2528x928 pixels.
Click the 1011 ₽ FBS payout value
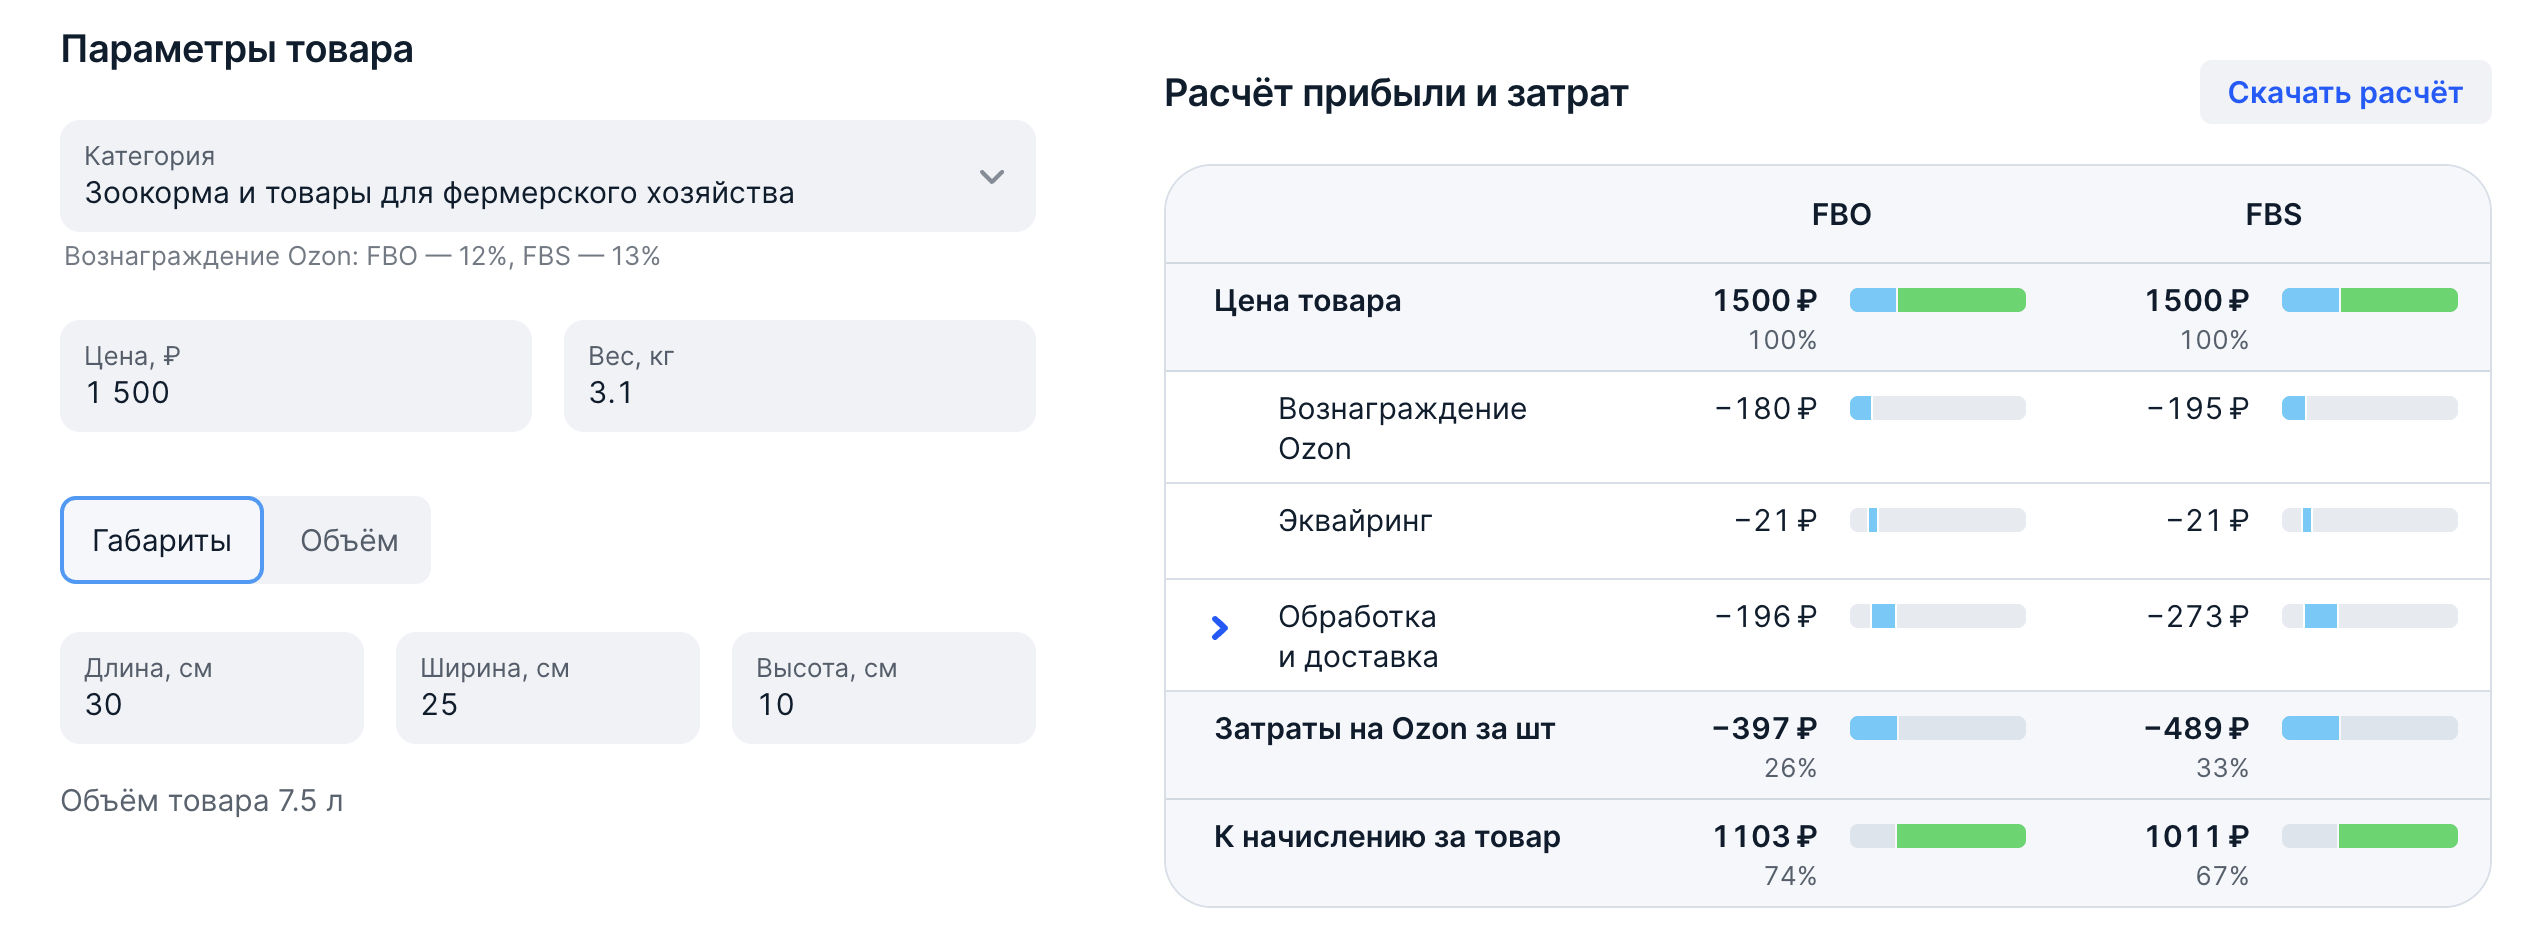tap(2197, 836)
